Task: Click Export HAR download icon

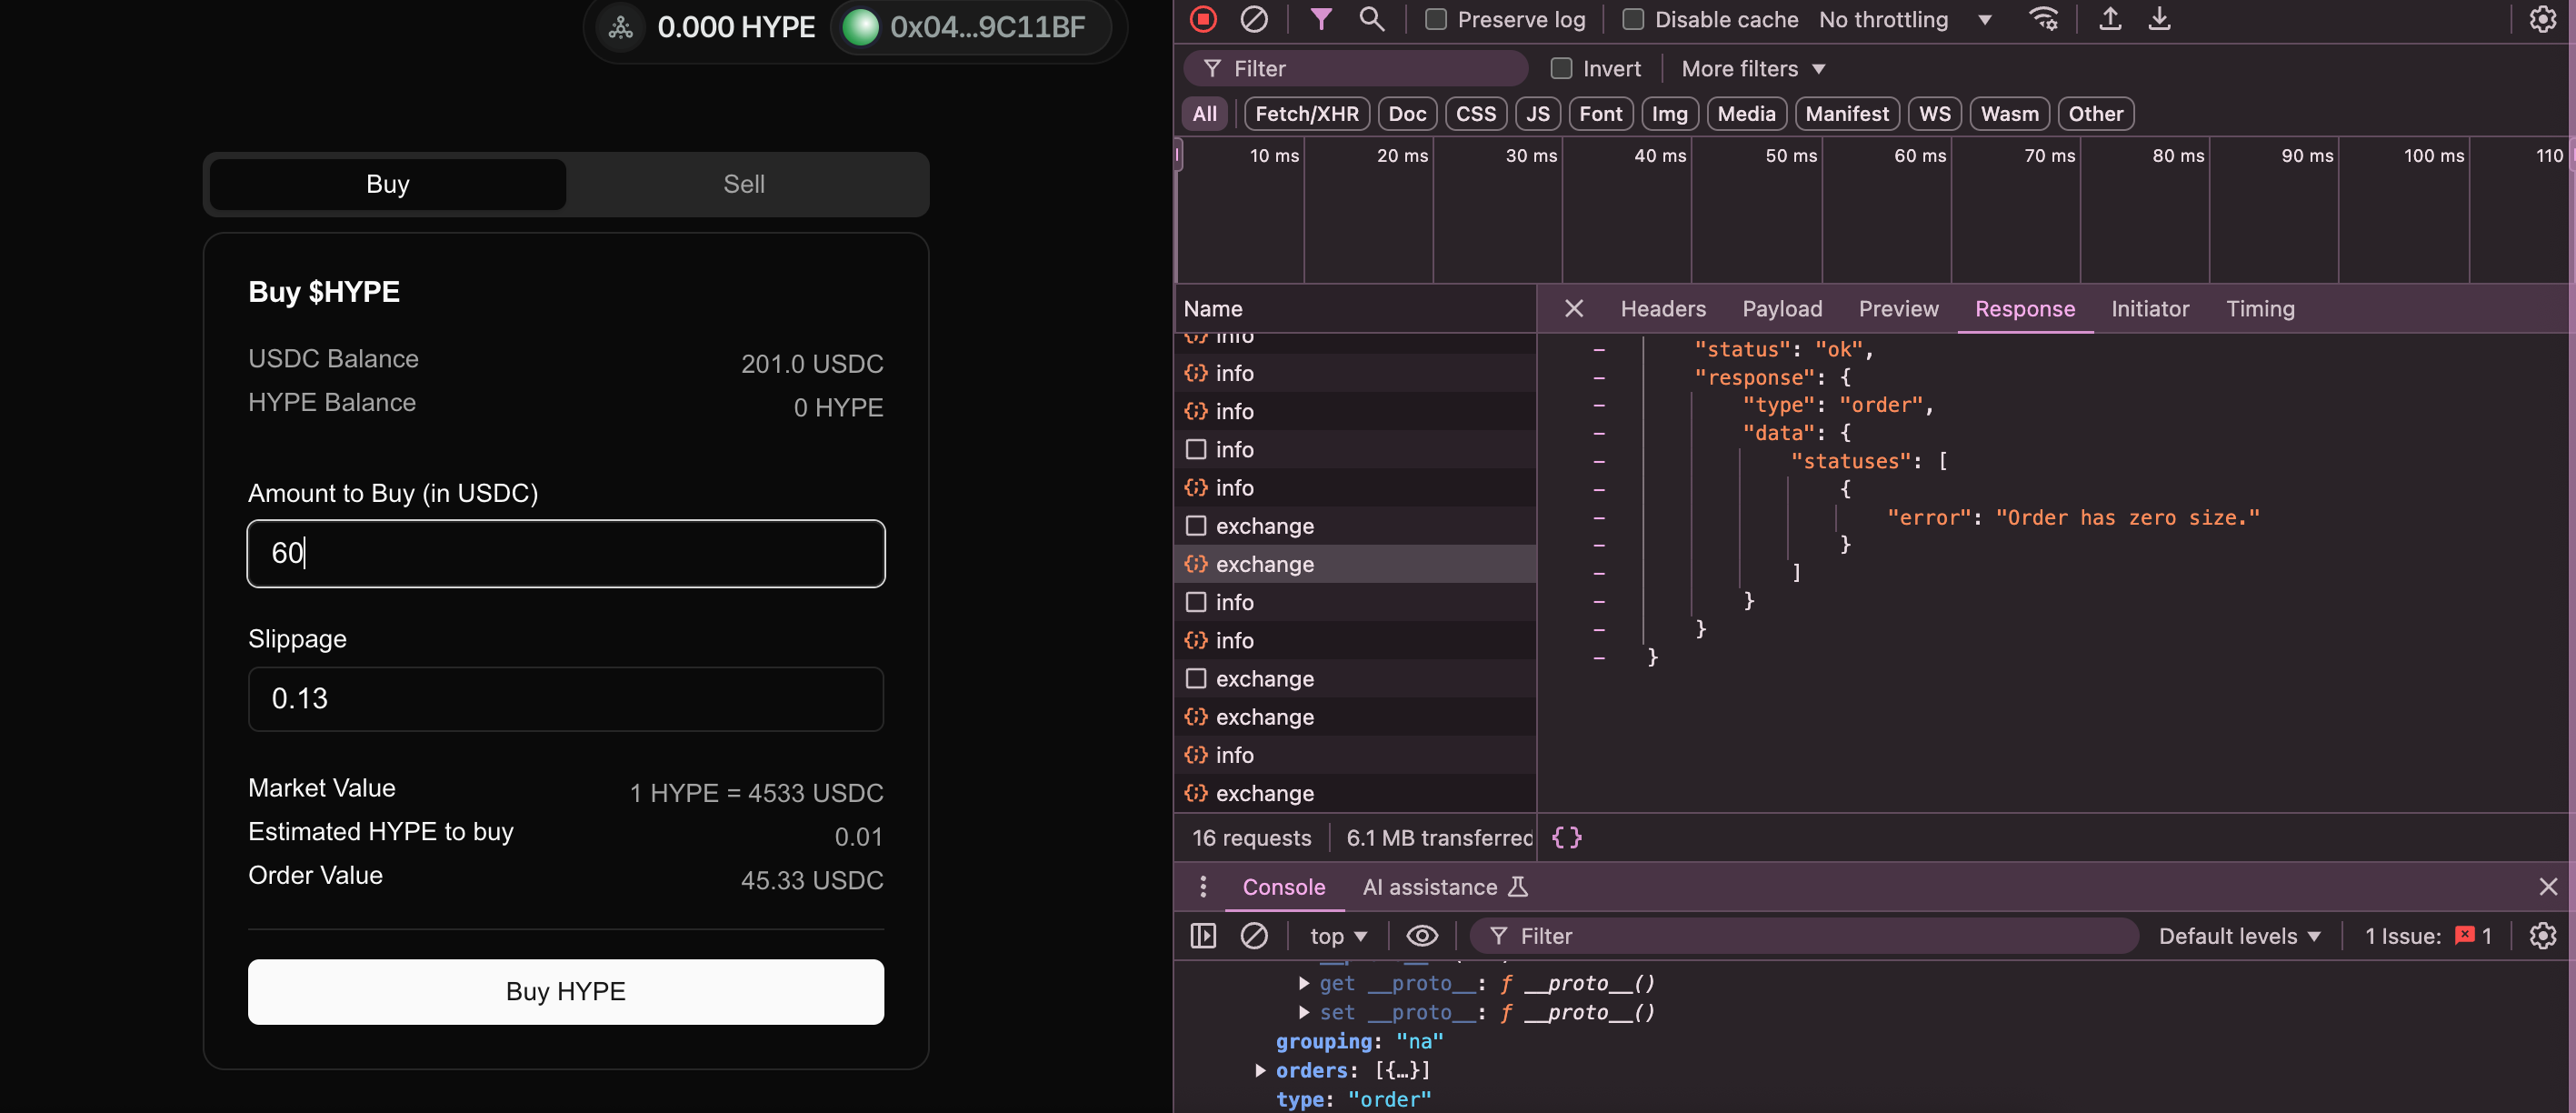Action: point(2159,19)
